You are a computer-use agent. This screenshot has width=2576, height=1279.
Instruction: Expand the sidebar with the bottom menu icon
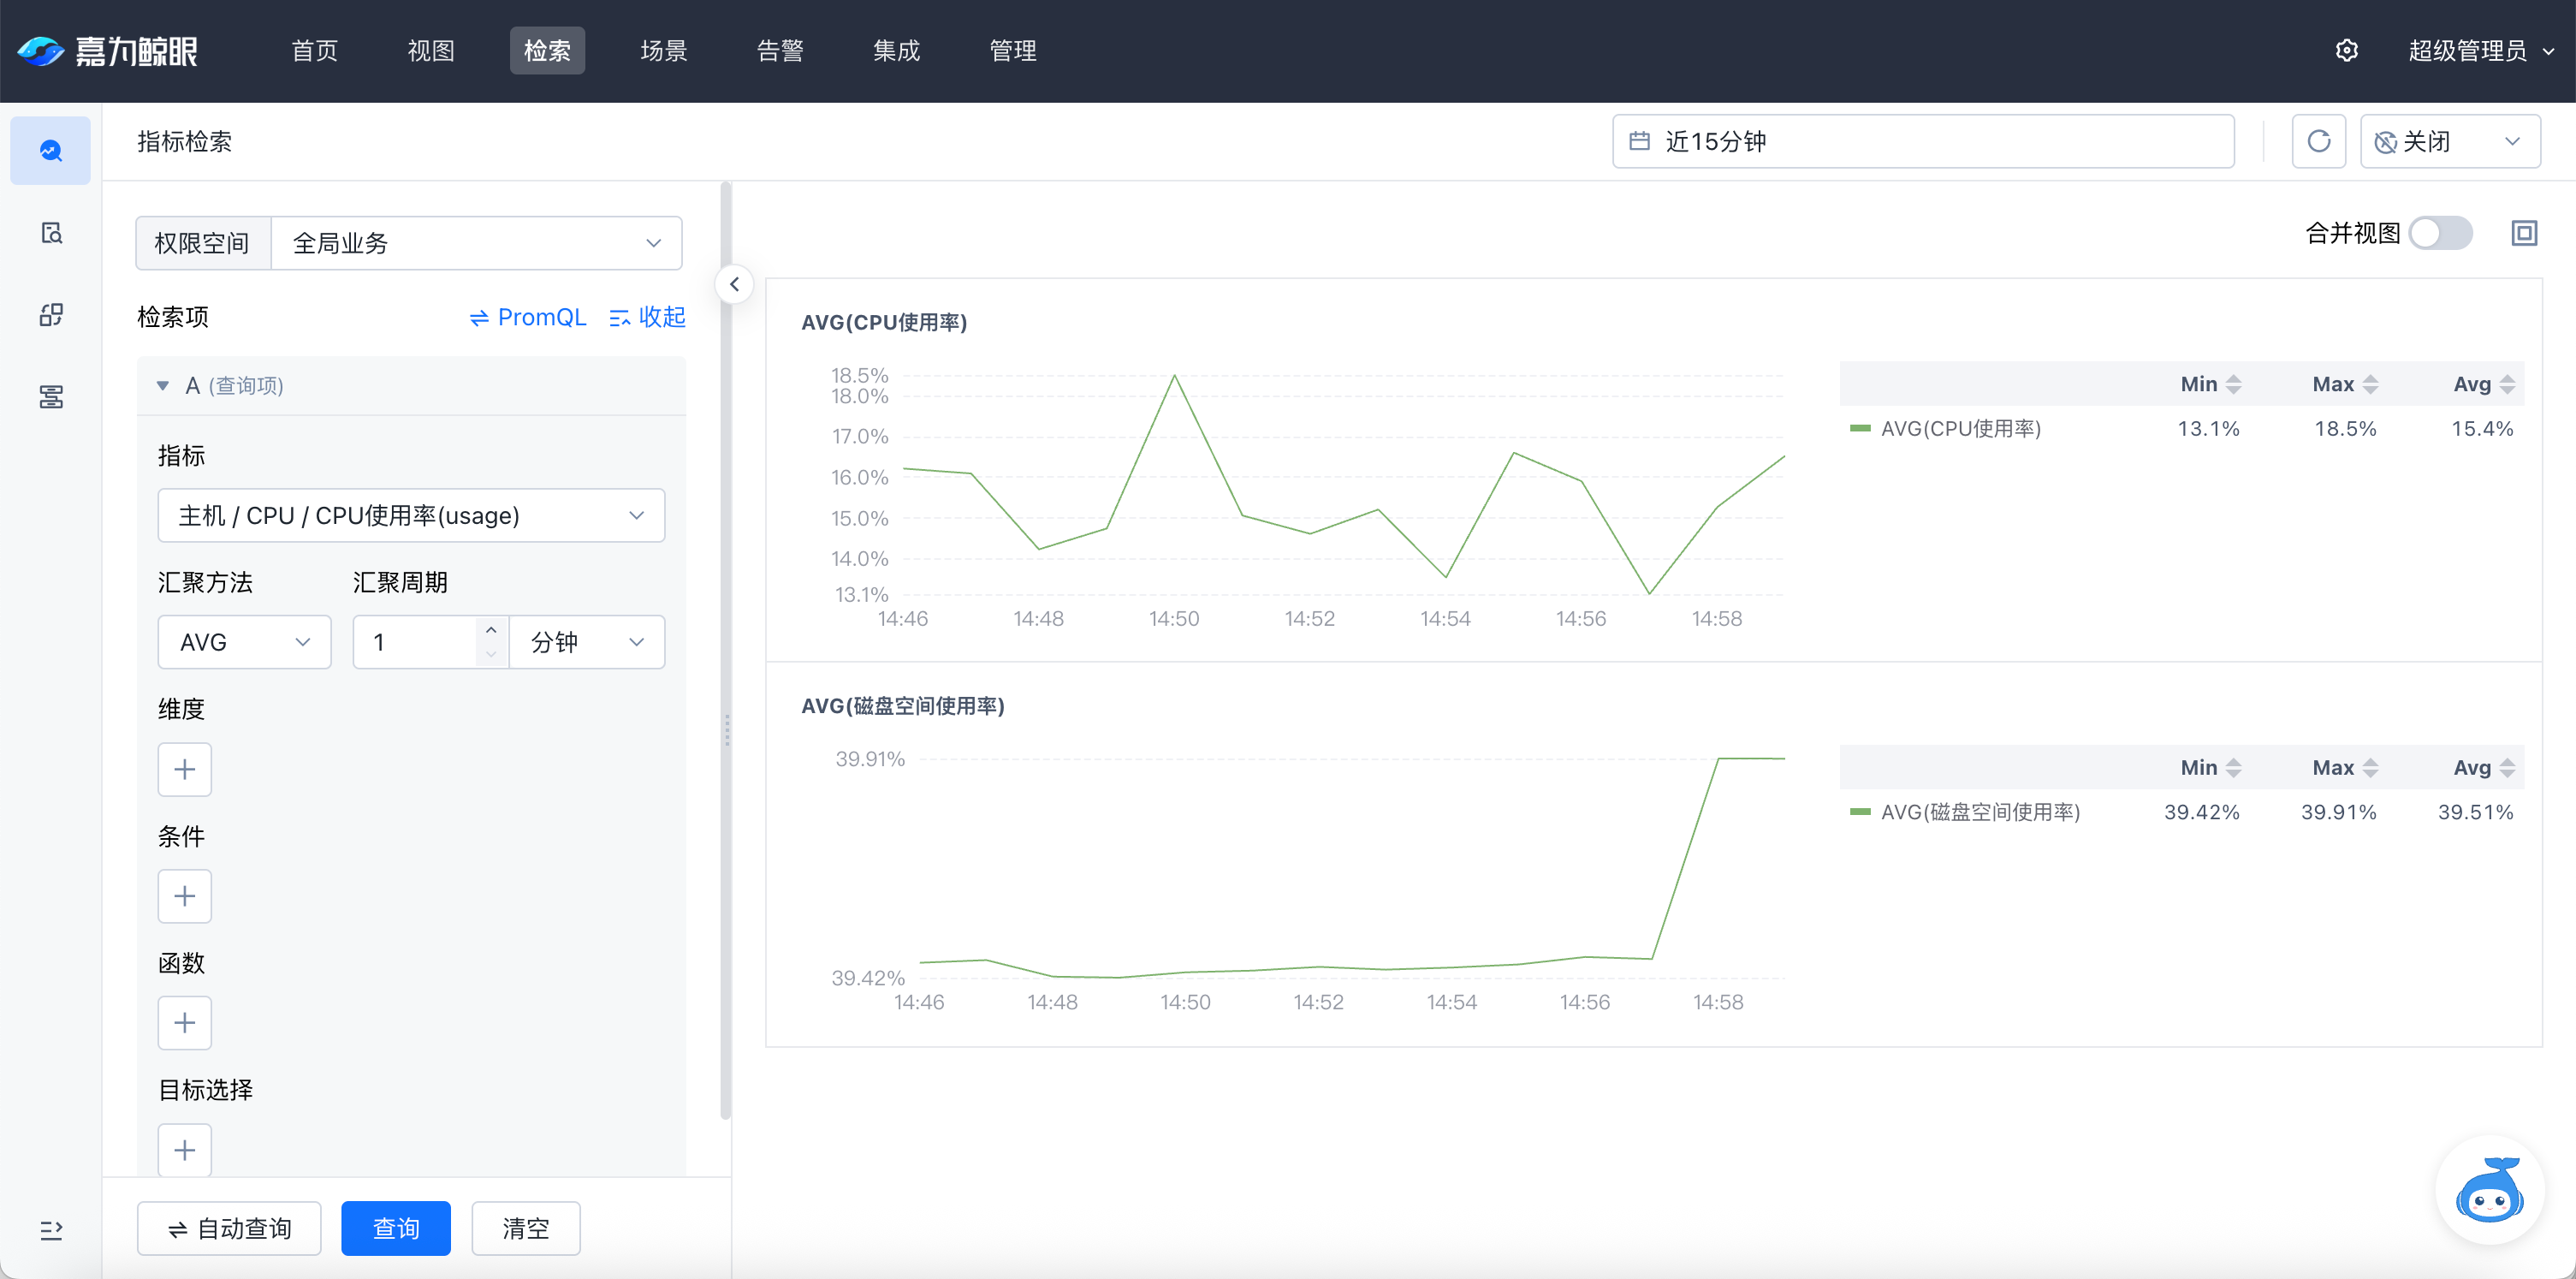(x=51, y=1229)
